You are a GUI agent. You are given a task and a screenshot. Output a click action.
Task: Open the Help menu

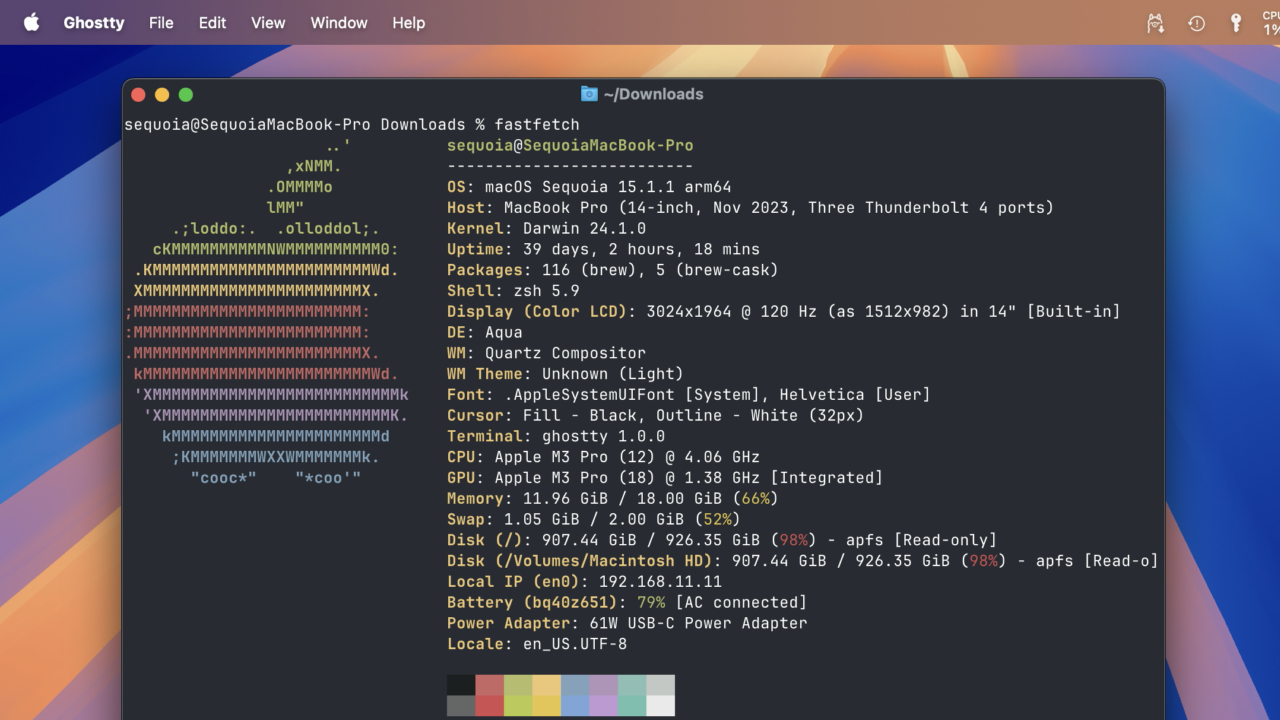click(408, 23)
